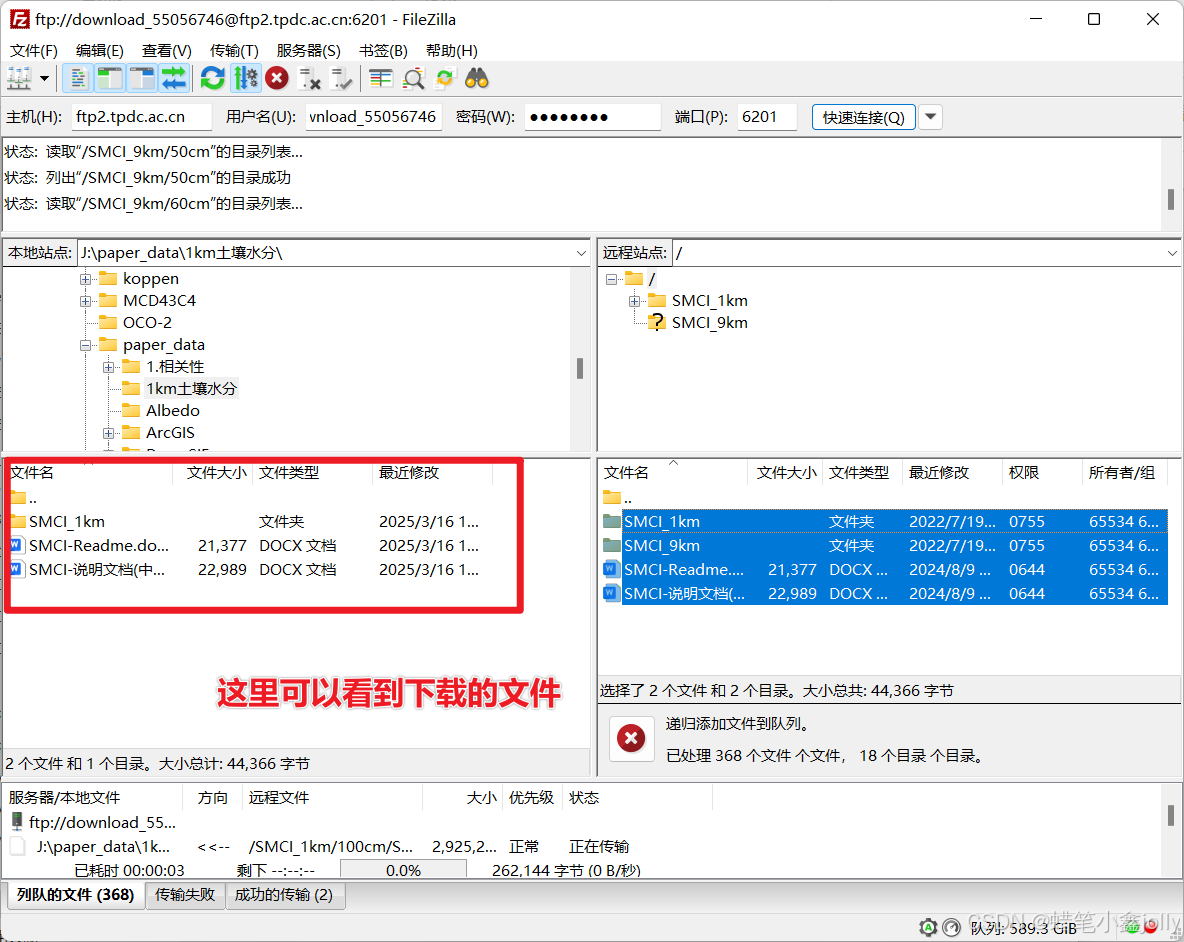Switch to 列队的文件 (368) tab

[x=76, y=894]
